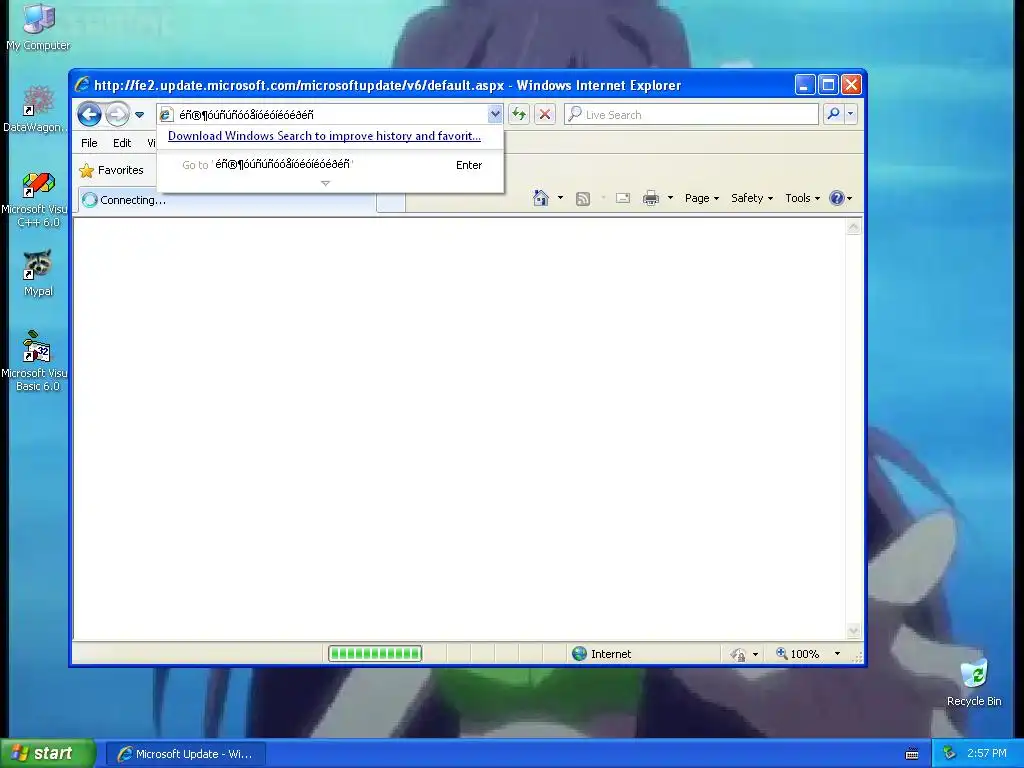Open a new blank tab
The height and width of the screenshot is (768, 1024).
pyautogui.click(x=391, y=203)
